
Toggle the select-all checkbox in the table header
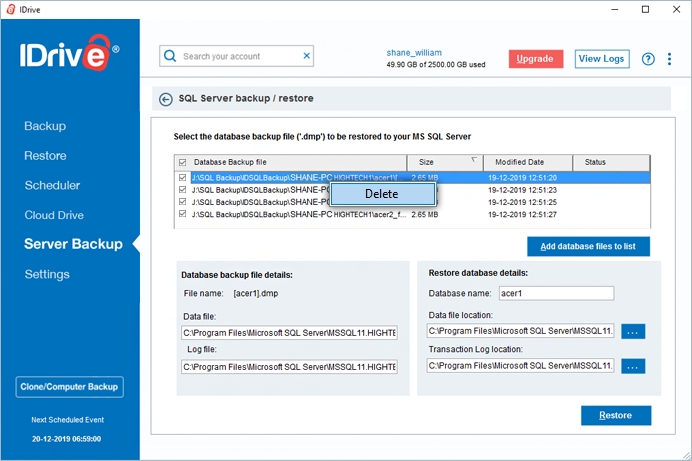pyautogui.click(x=183, y=162)
